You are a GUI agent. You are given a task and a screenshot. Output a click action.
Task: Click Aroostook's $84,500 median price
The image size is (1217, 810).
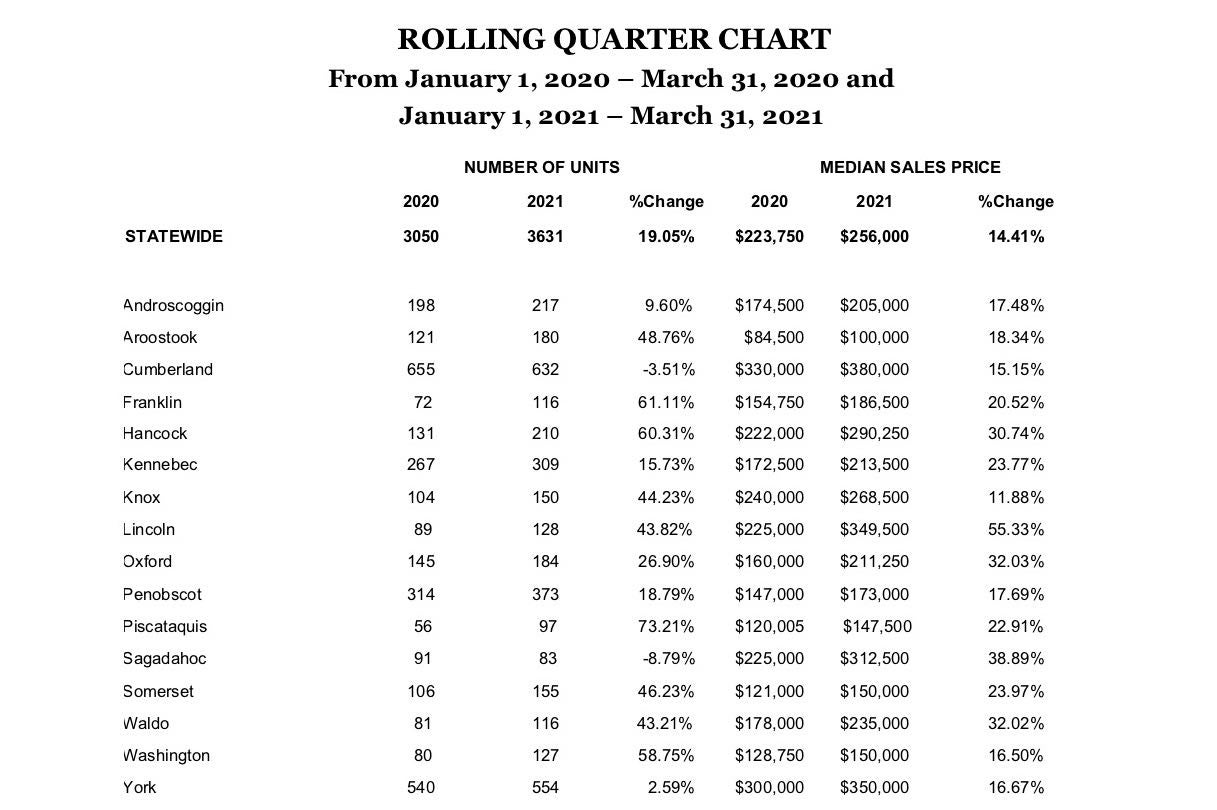tap(773, 338)
